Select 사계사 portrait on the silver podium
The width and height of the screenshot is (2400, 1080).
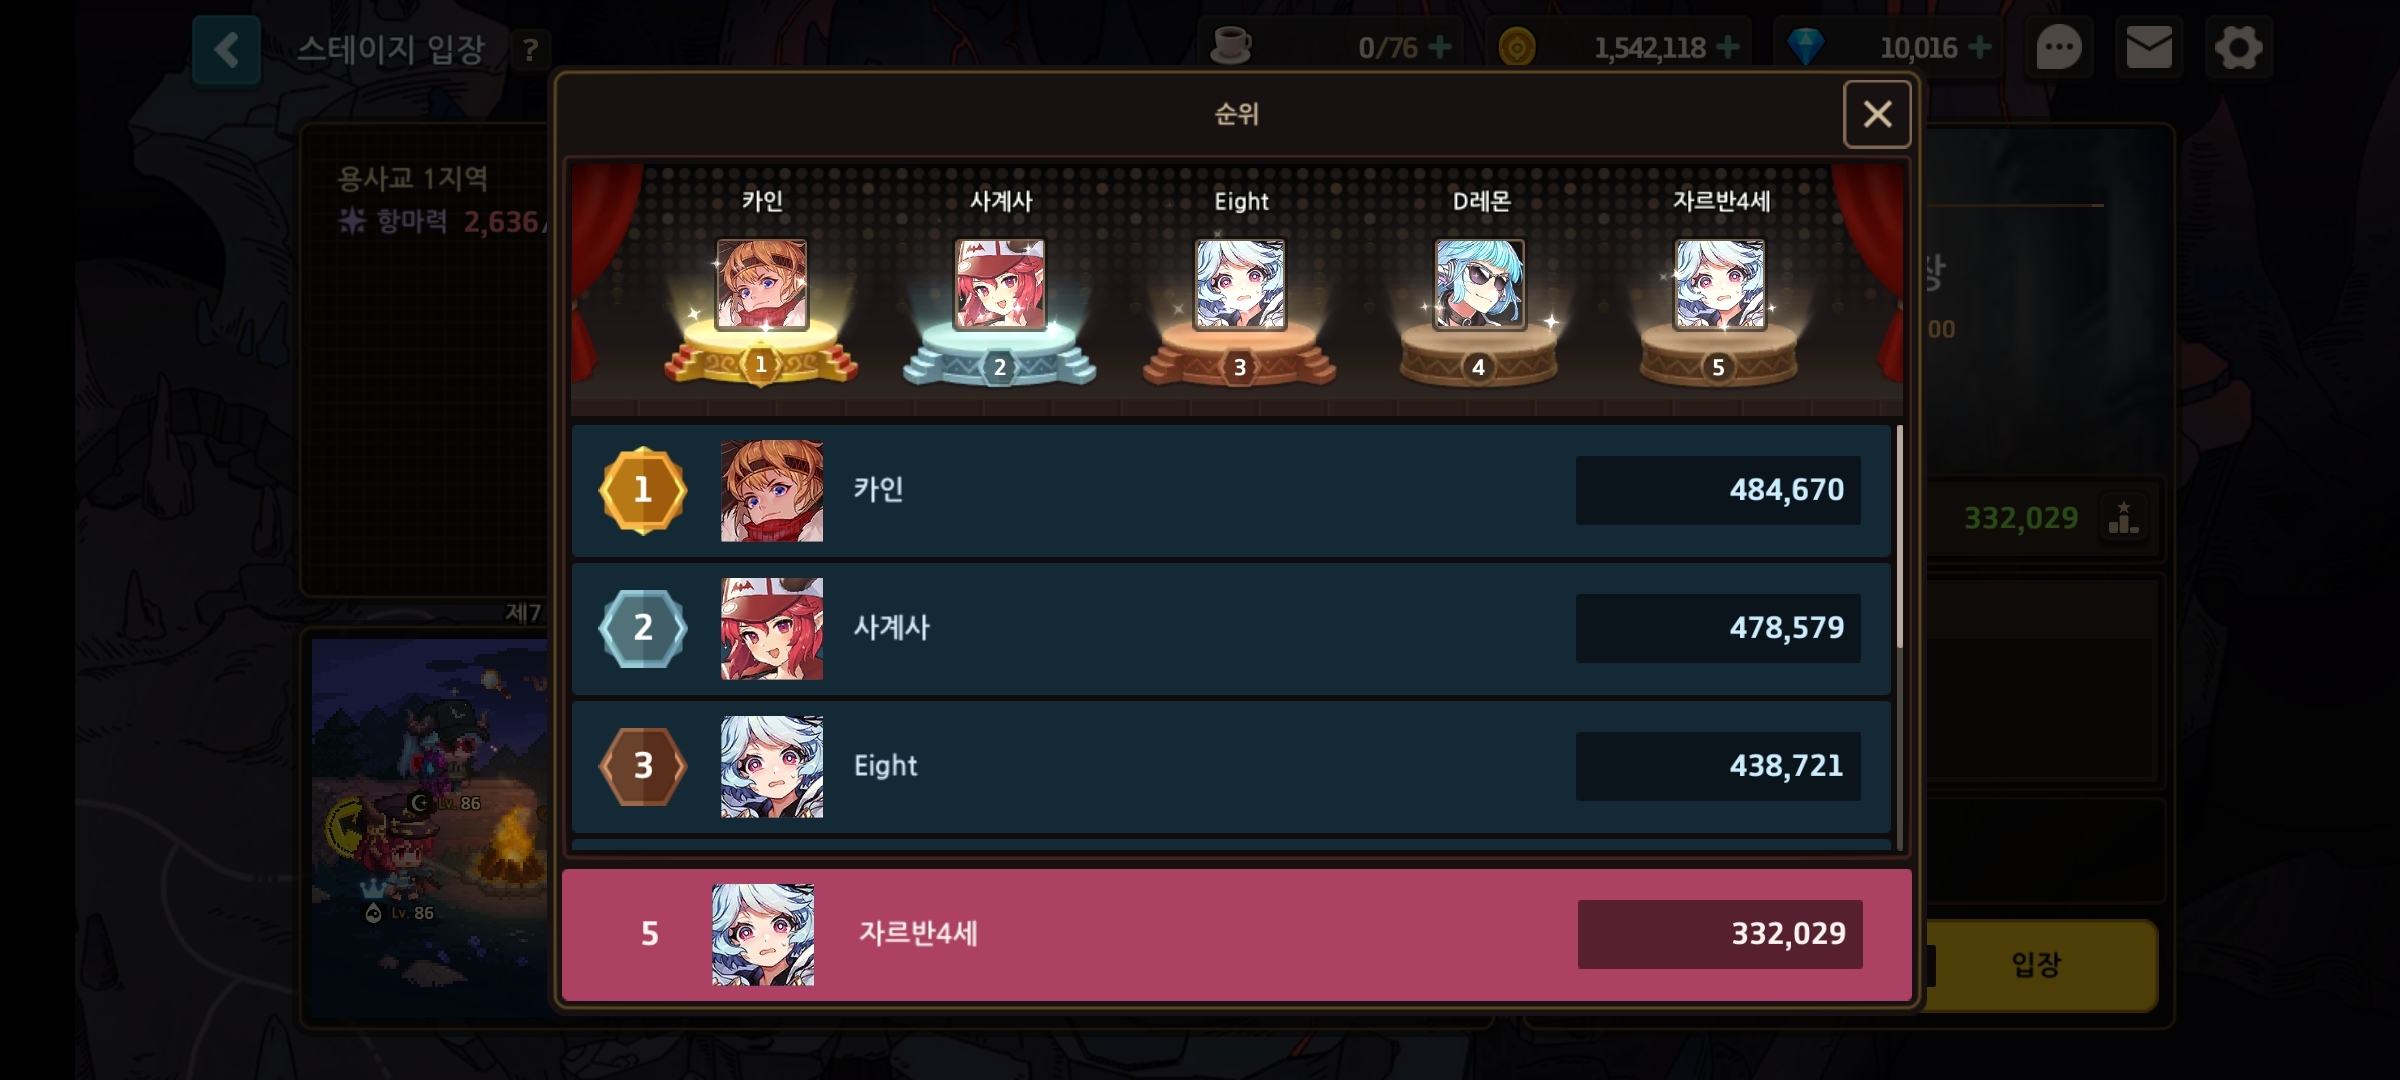[x=1000, y=284]
